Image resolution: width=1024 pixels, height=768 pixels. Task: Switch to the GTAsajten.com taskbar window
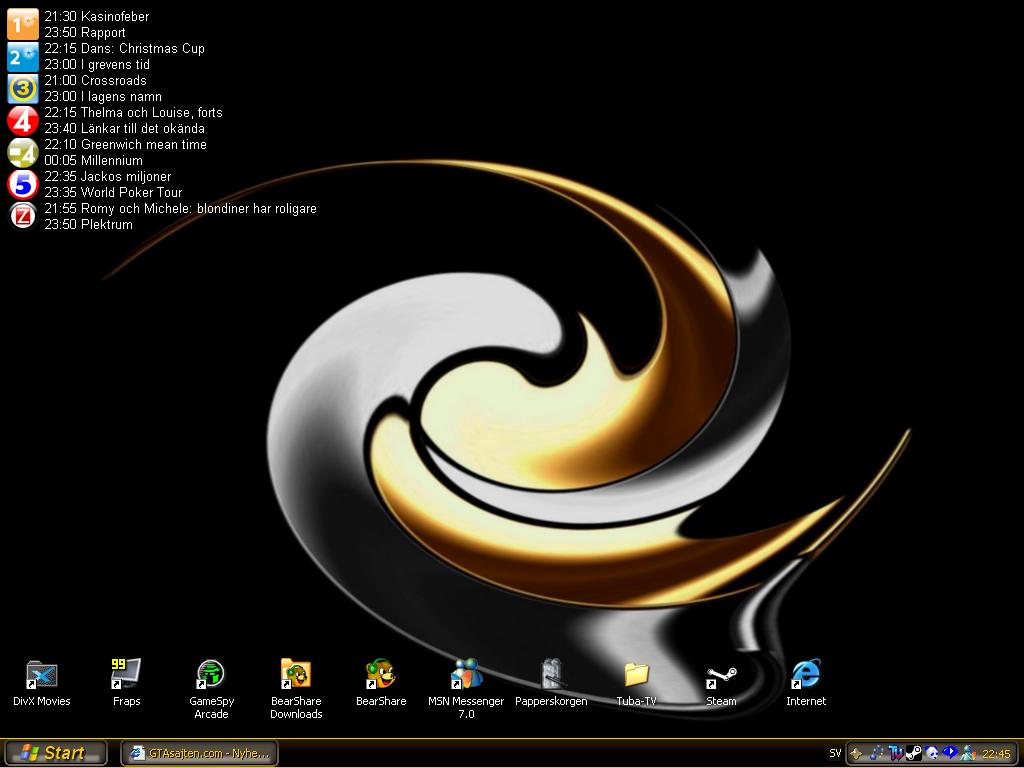[199, 753]
